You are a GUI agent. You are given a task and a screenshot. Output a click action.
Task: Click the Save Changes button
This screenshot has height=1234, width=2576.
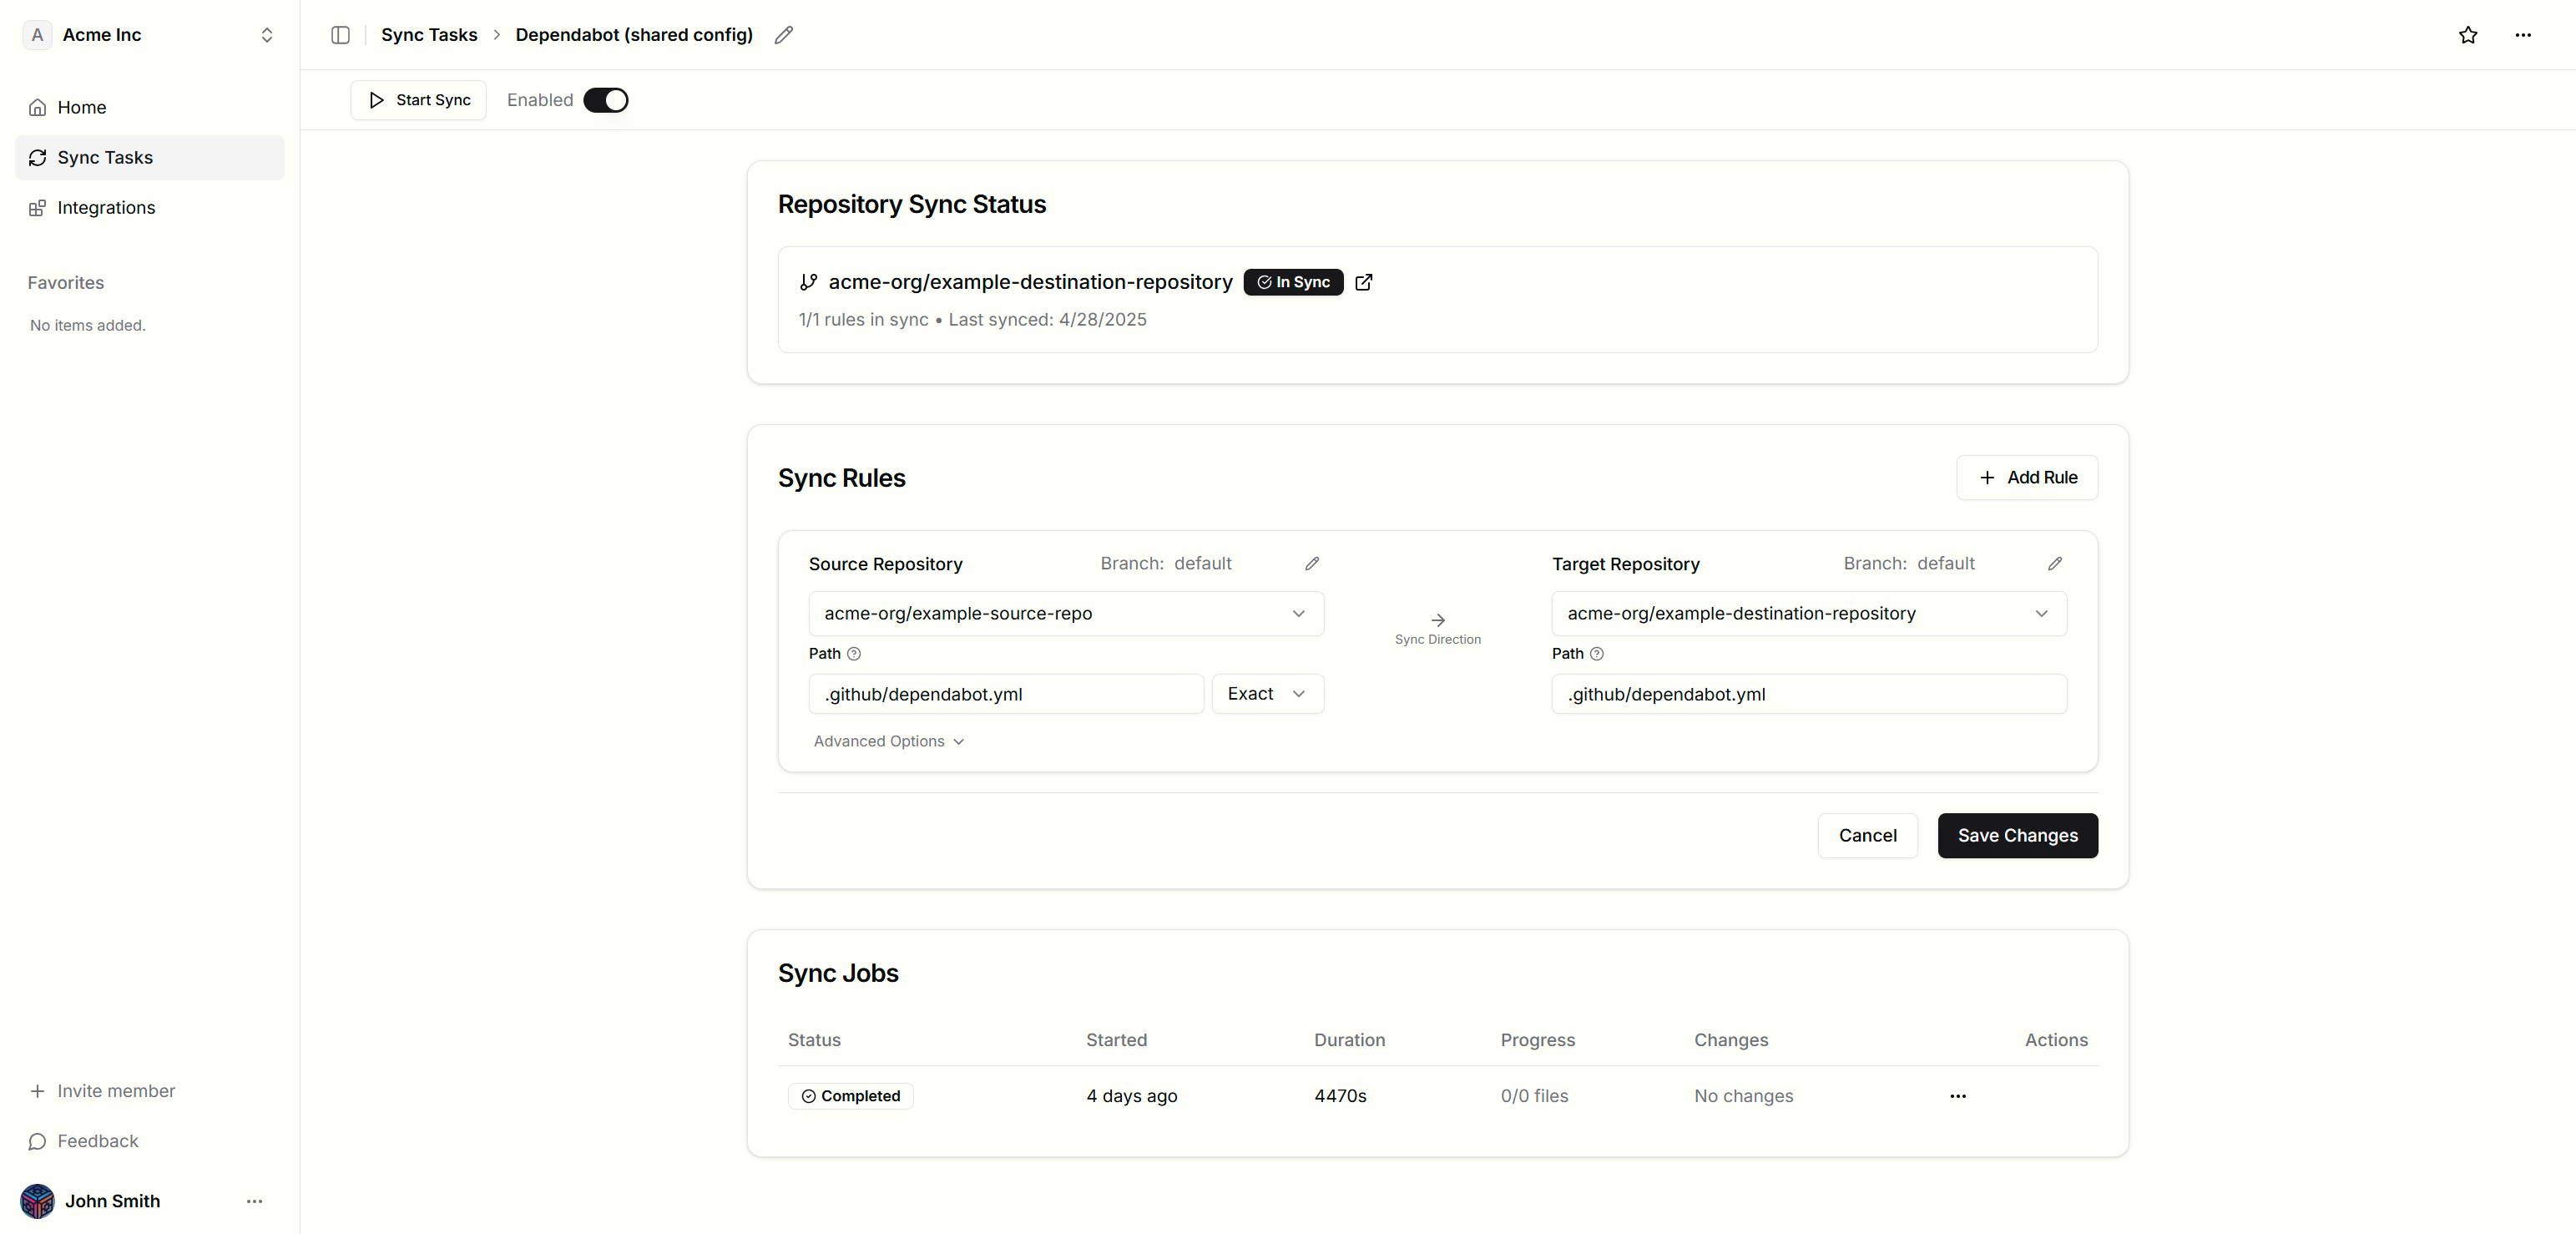(2016, 835)
